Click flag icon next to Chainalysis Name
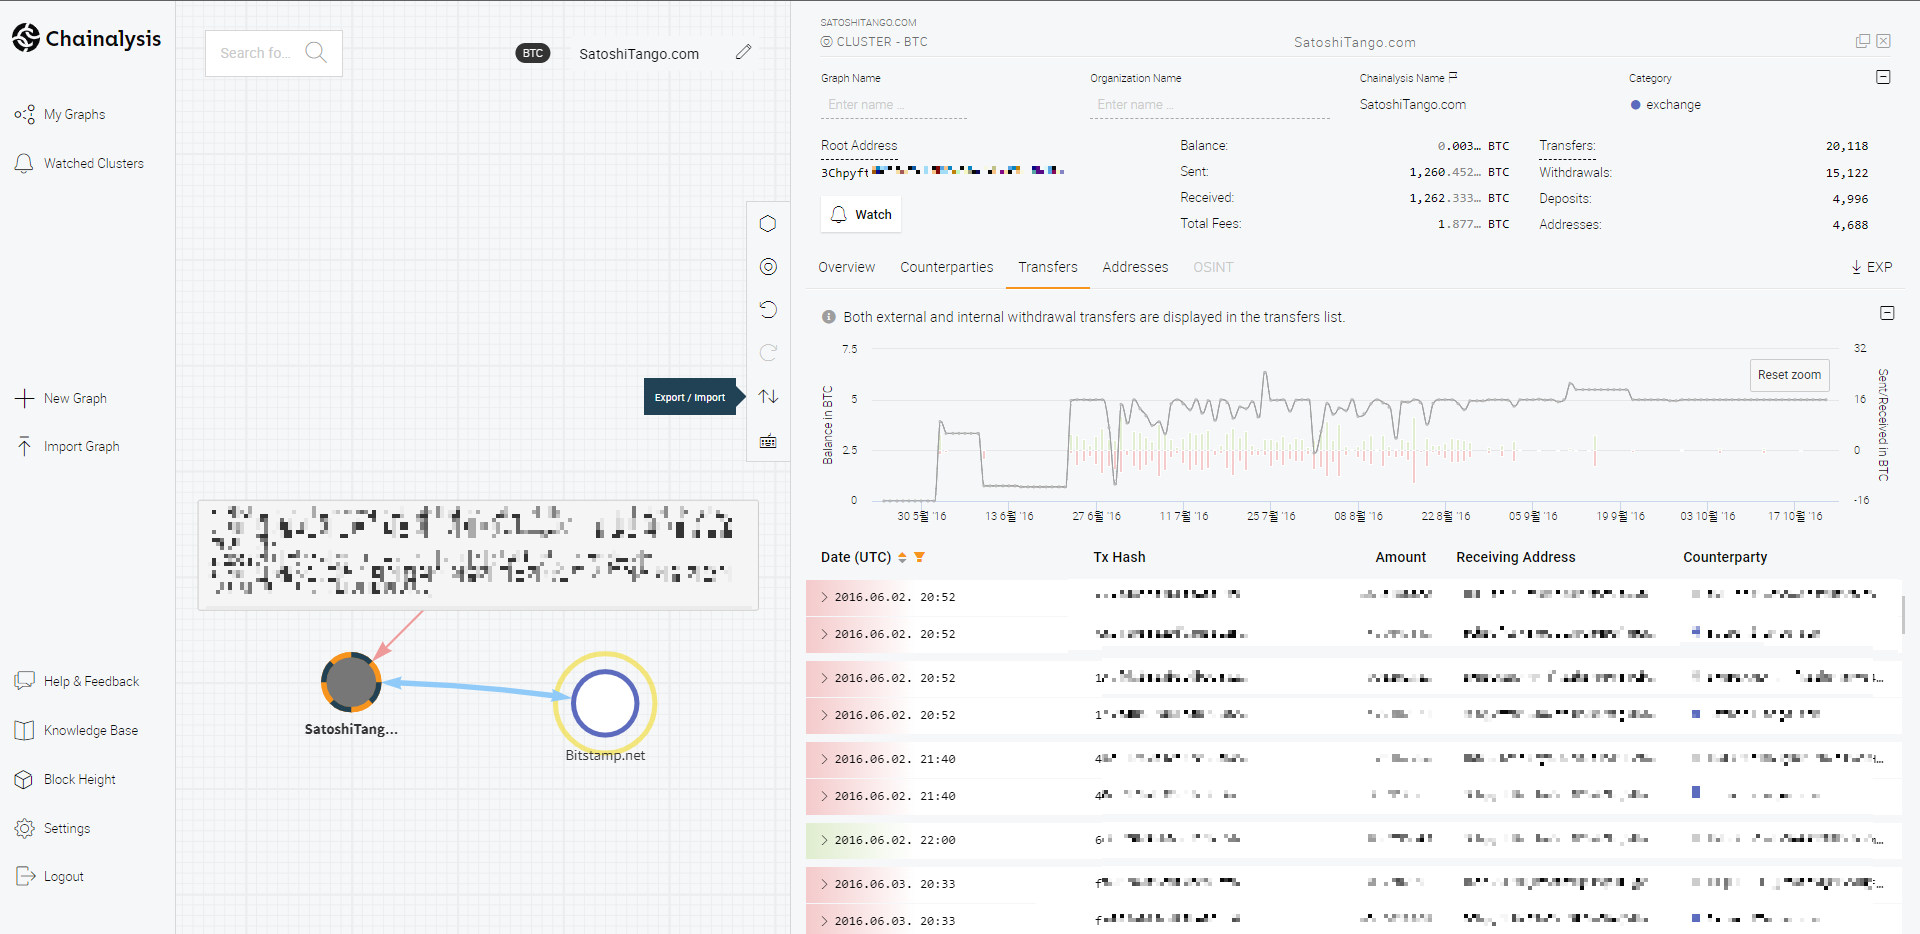The width and height of the screenshot is (1920, 934). pos(1453,76)
